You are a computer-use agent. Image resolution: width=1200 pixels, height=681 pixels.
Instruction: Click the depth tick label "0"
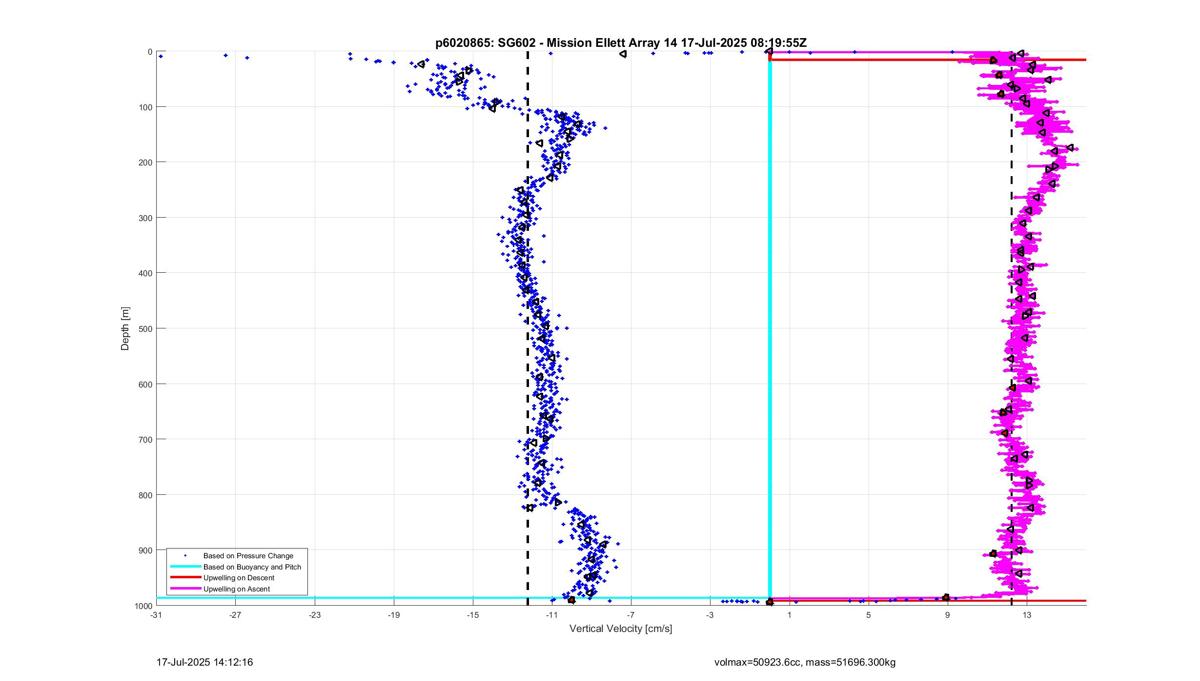coord(150,52)
